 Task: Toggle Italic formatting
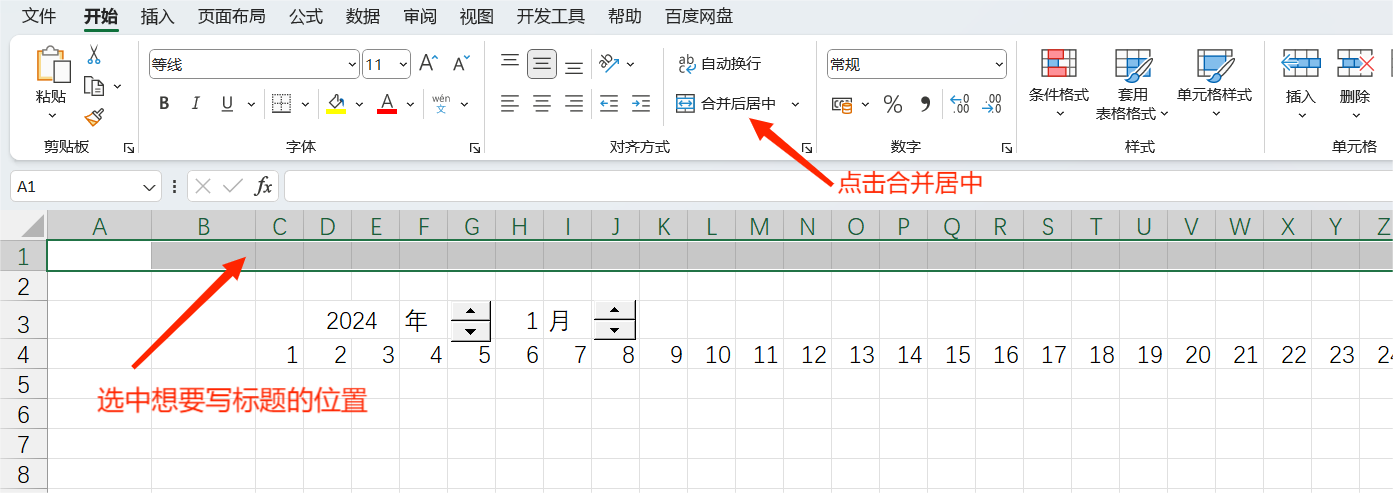click(196, 103)
